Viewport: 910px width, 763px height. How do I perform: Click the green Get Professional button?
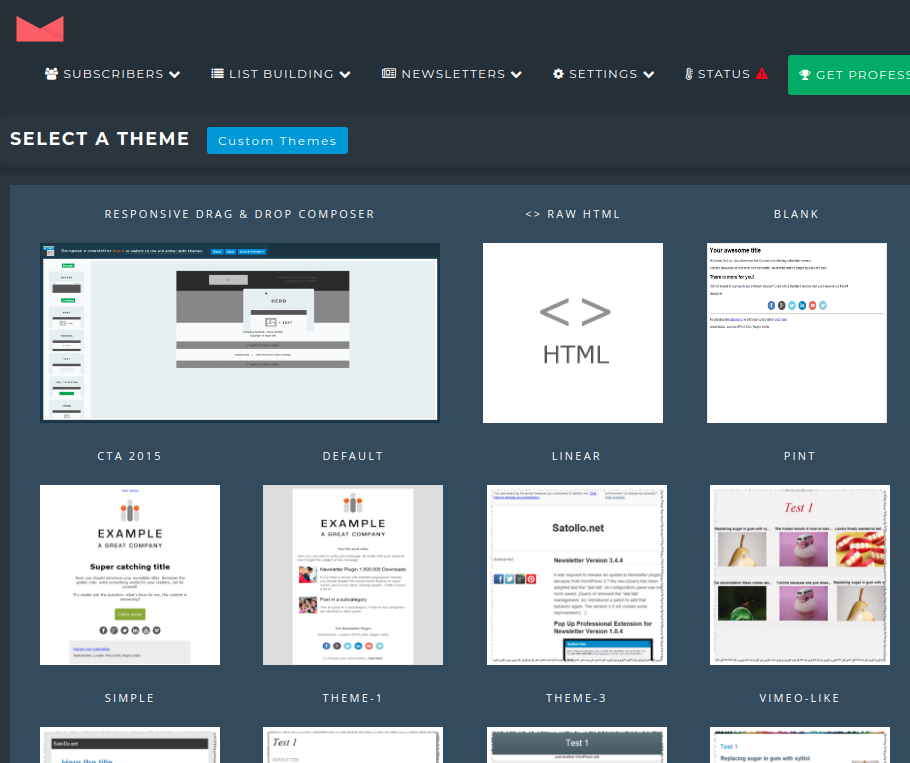click(848, 75)
